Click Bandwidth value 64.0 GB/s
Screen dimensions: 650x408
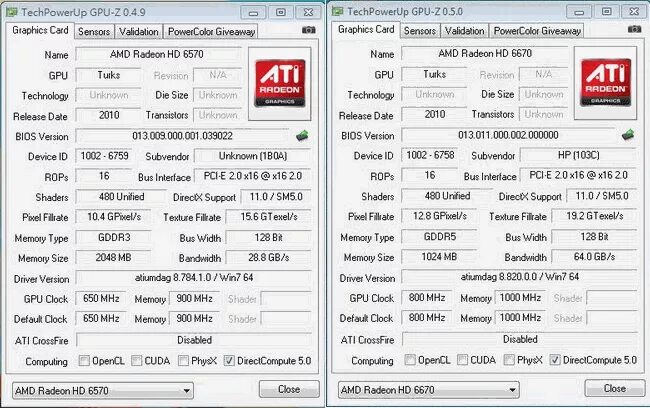[x=594, y=257]
